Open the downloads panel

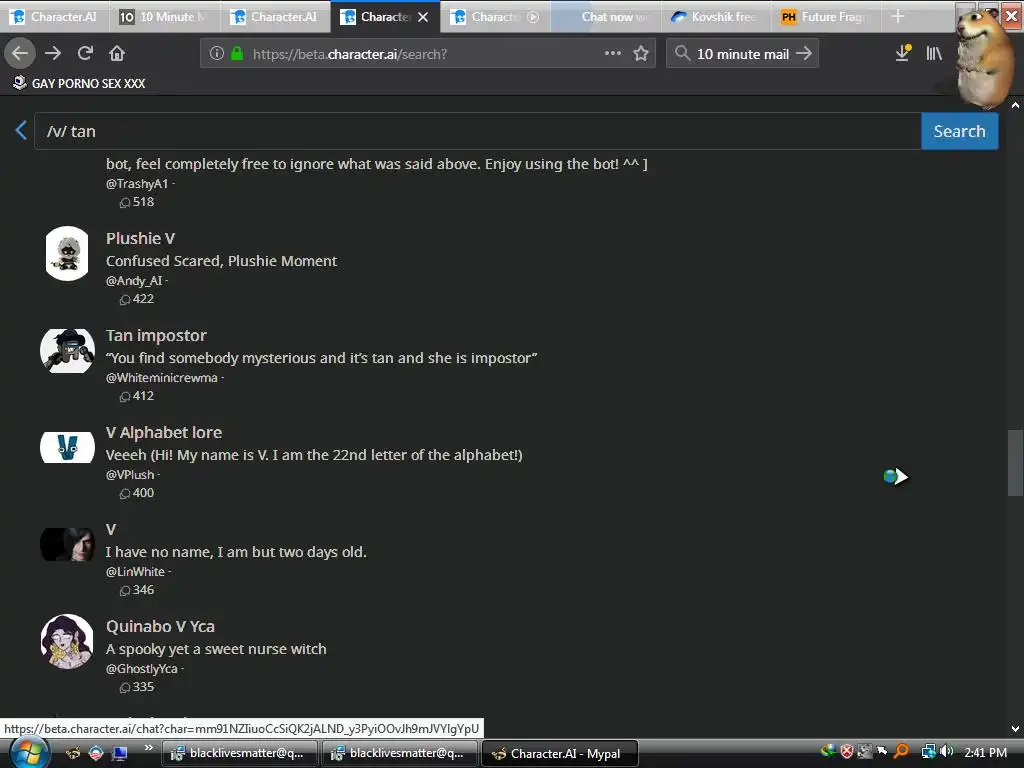(903, 53)
